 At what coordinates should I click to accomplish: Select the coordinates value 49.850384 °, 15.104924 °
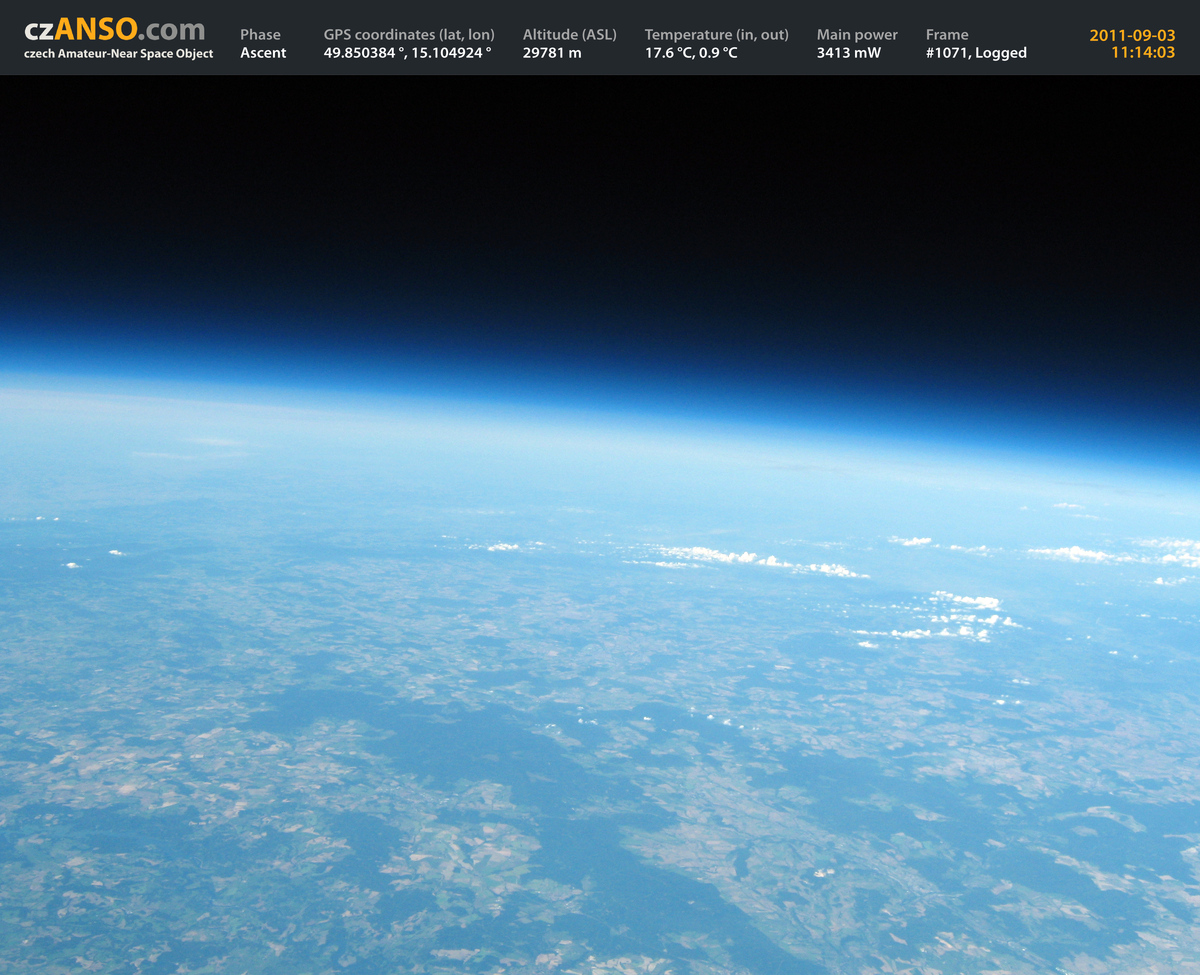[x=408, y=53]
